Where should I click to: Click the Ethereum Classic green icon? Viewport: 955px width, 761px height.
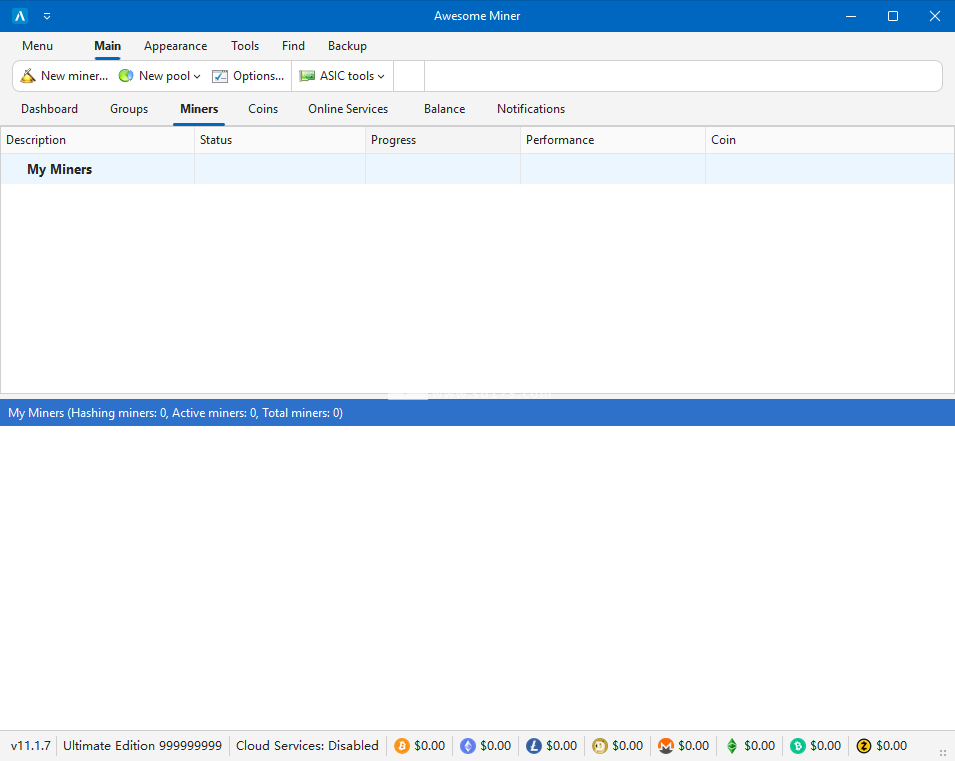[x=732, y=746]
